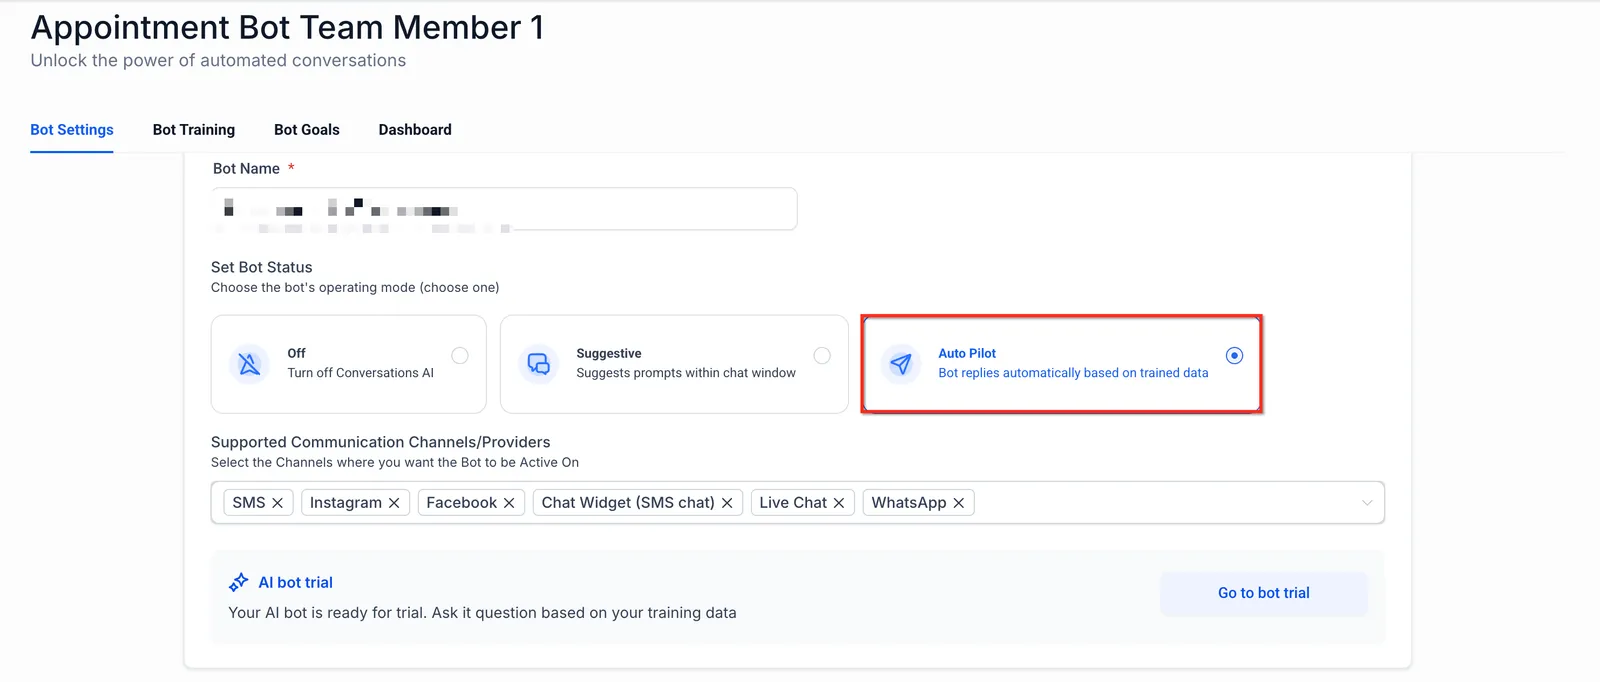Click the Suggestive chat bubbles icon
Viewport: 1600px width, 682px height.
coord(539,364)
